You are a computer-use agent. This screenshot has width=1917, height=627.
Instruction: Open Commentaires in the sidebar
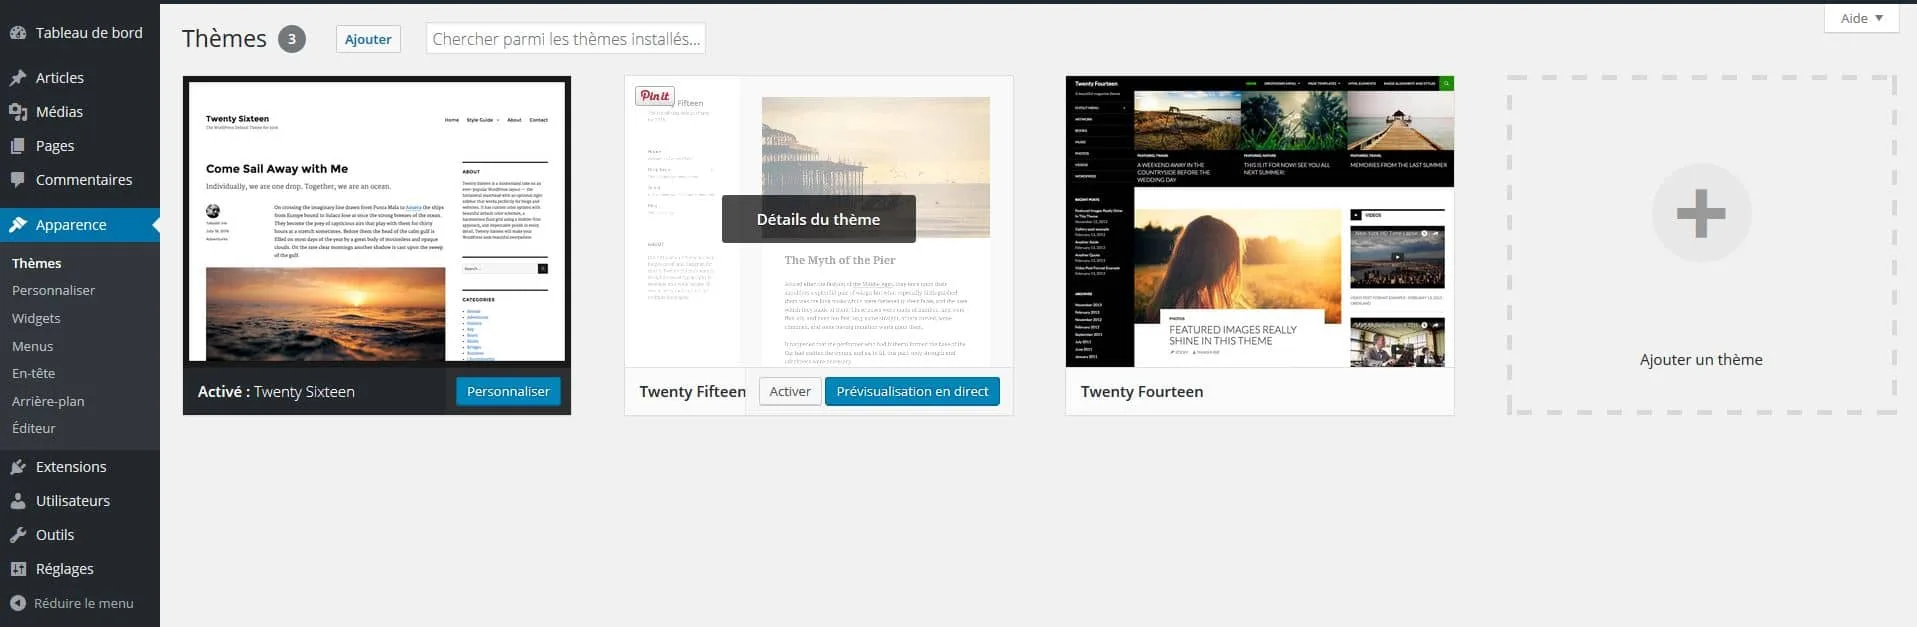pyautogui.click(x=80, y=180)
